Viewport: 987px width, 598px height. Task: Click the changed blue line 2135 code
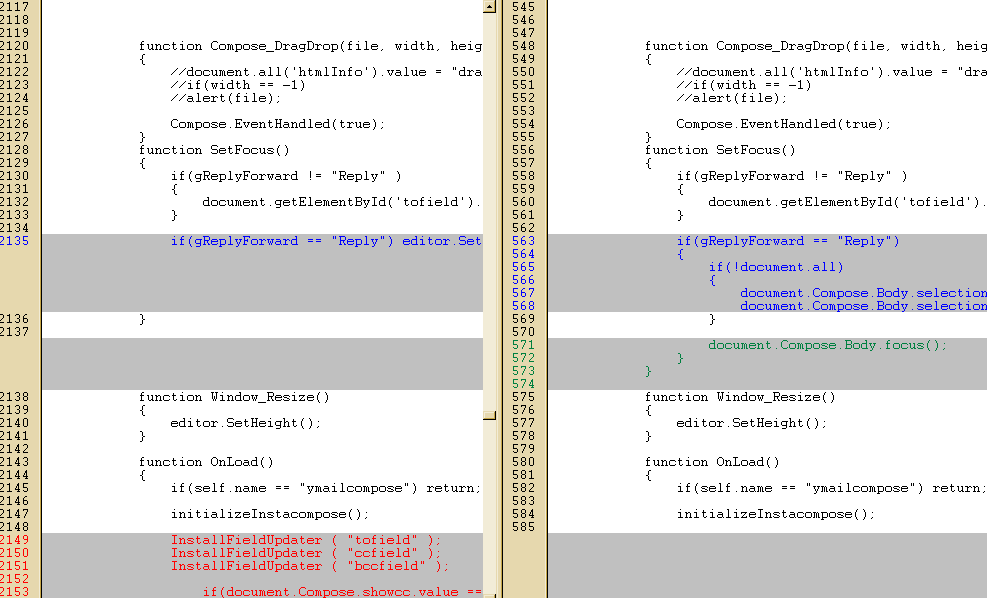[326, 241]
